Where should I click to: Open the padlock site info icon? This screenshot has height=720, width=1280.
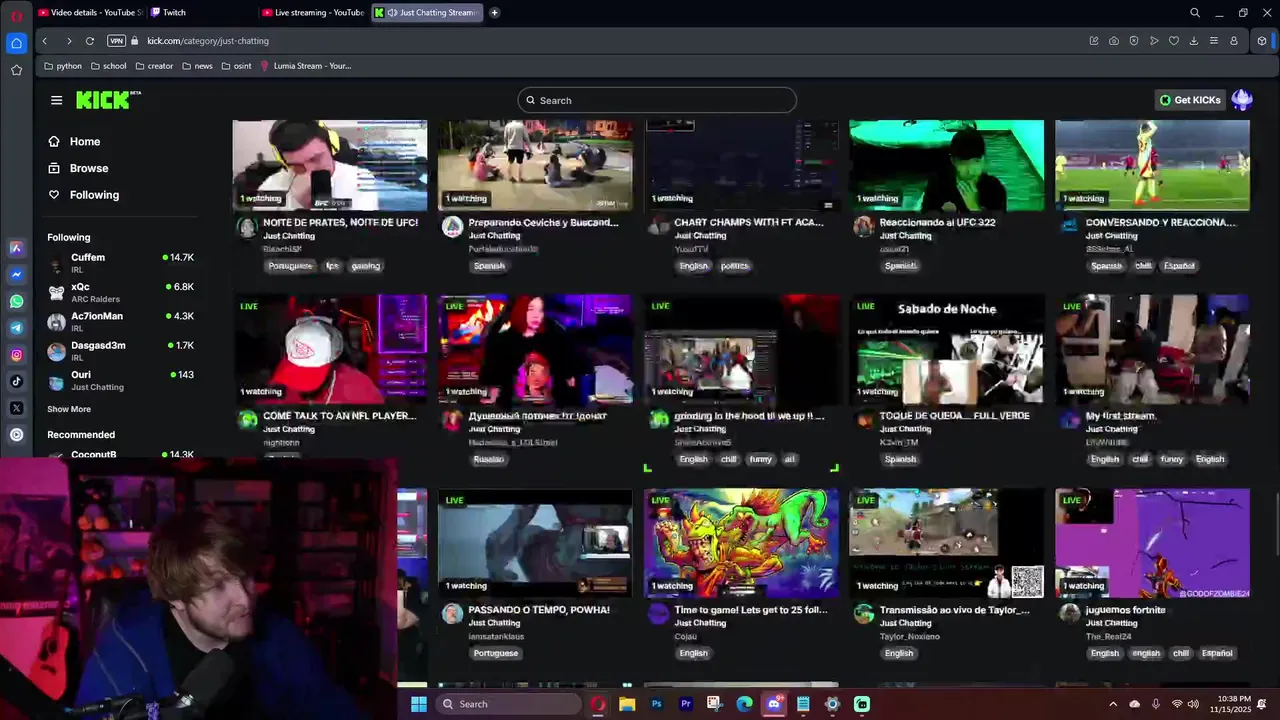pos(135,41)
